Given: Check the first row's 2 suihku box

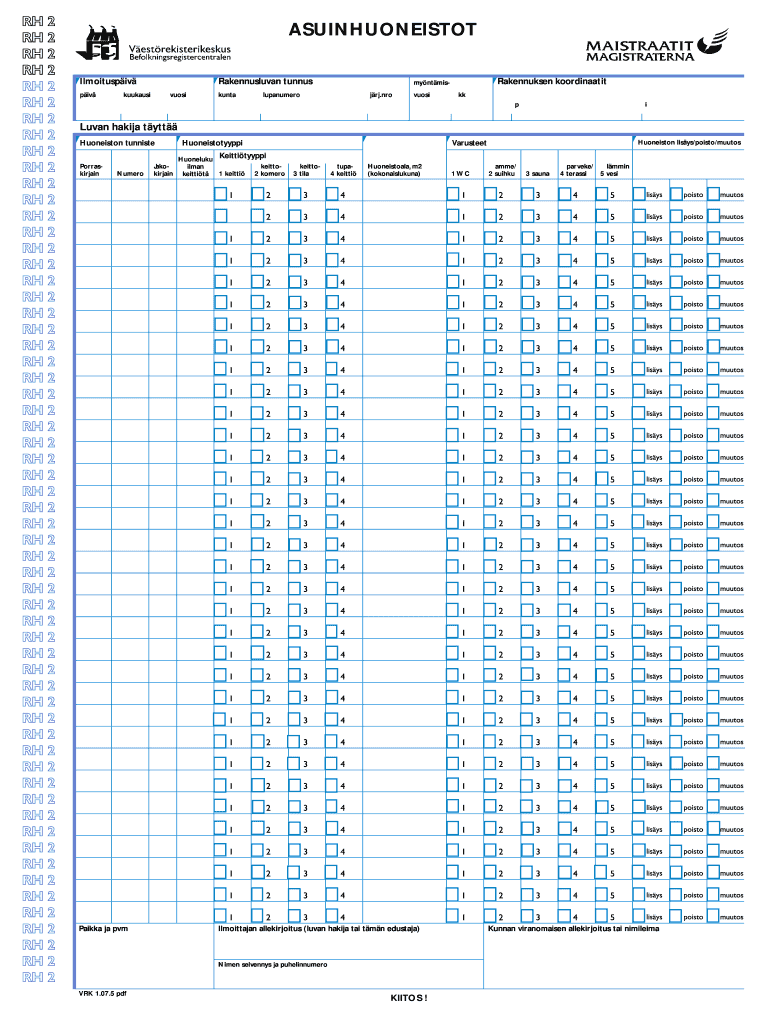Looking at the screenshot, I should coord(490,193).
